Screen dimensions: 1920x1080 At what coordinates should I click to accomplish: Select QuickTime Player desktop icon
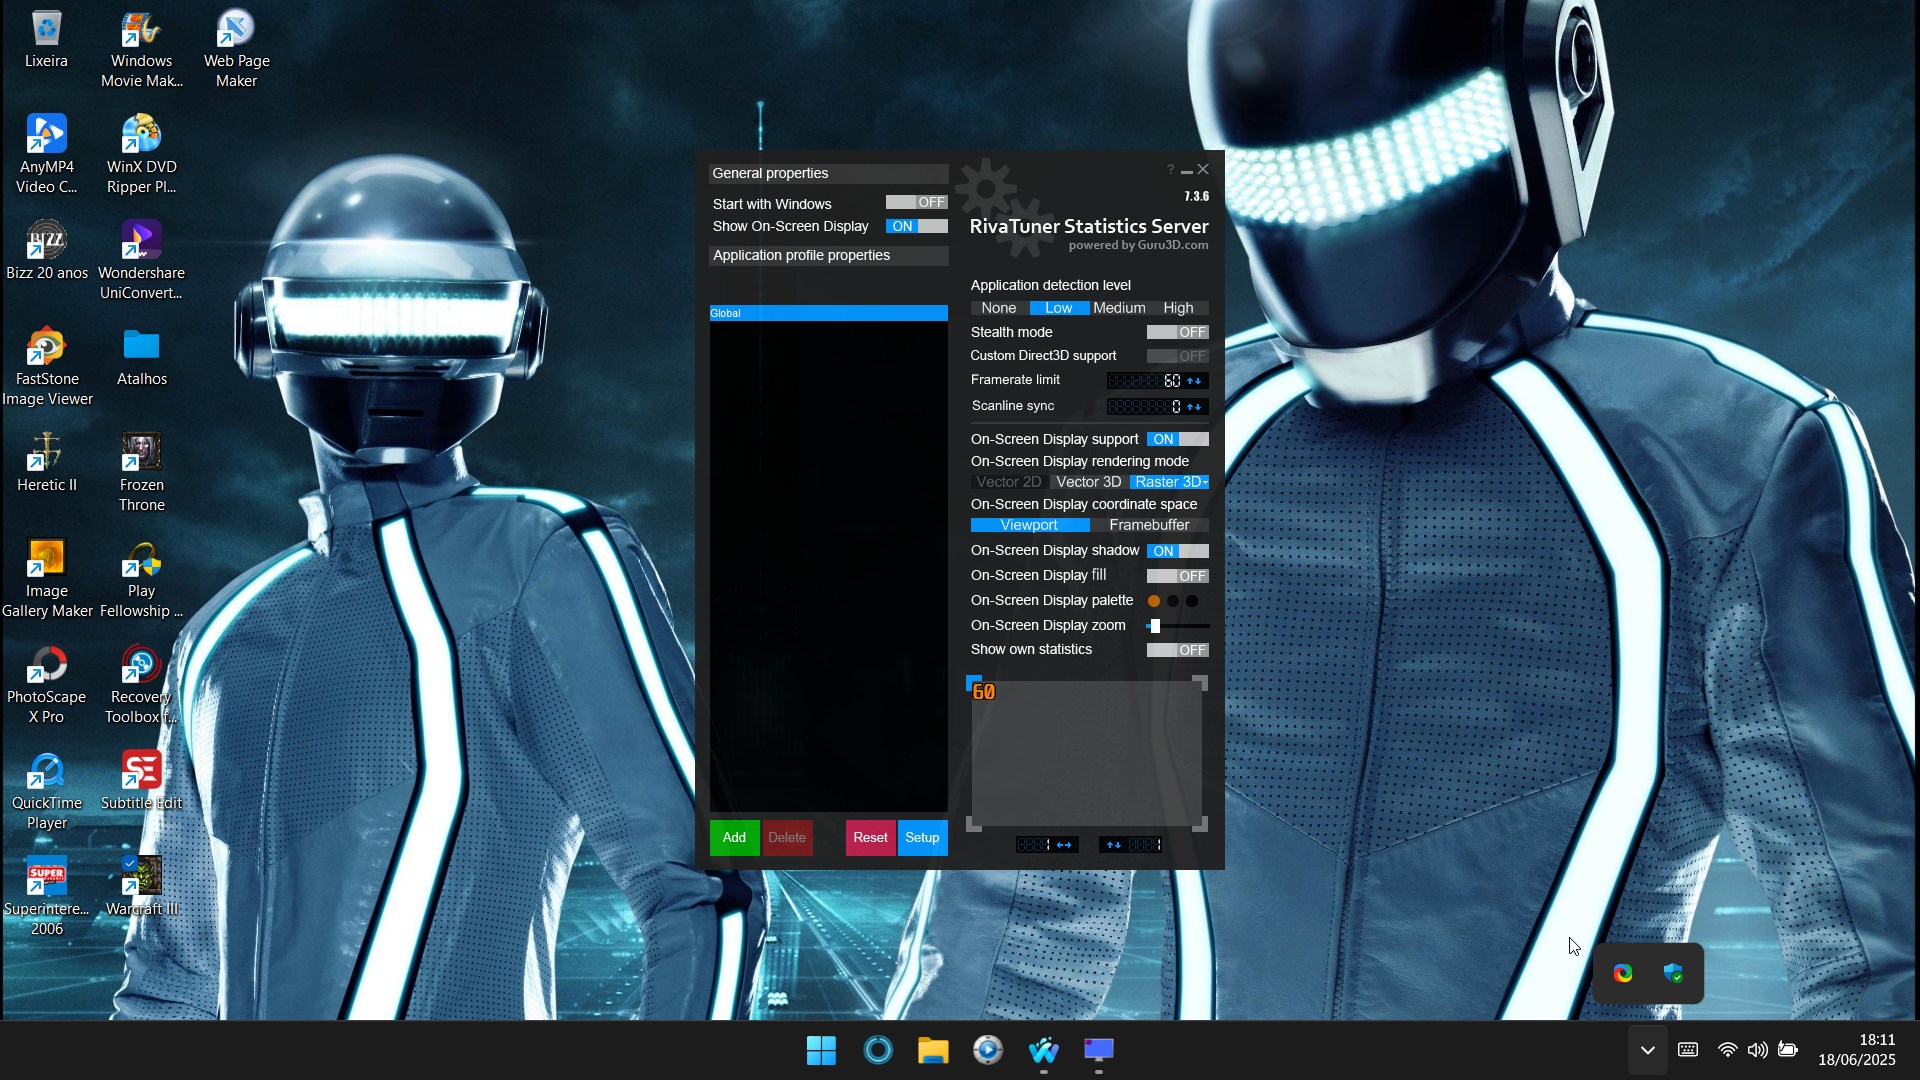click(x=46, y=791)
